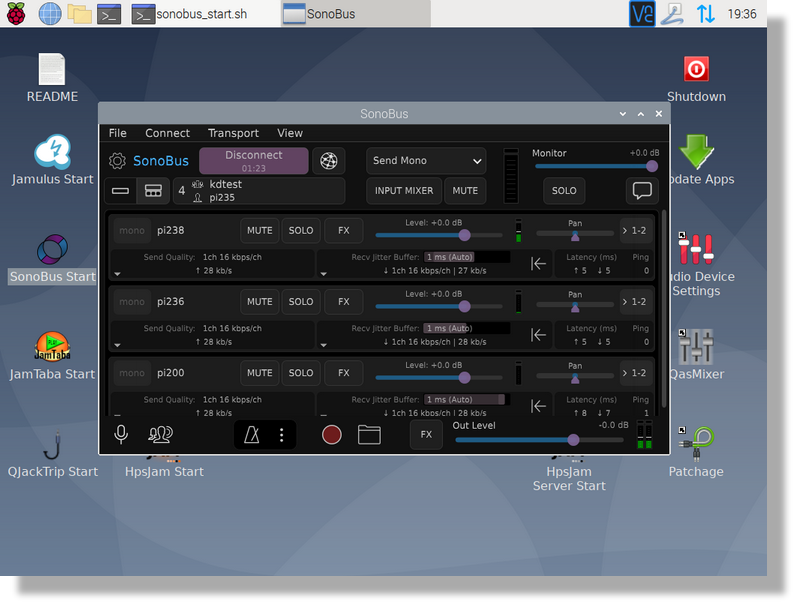Toggle monitor SOLO button
Image resolution: width=794 pixels, height=603 pixels.
[x=564, y=191]
